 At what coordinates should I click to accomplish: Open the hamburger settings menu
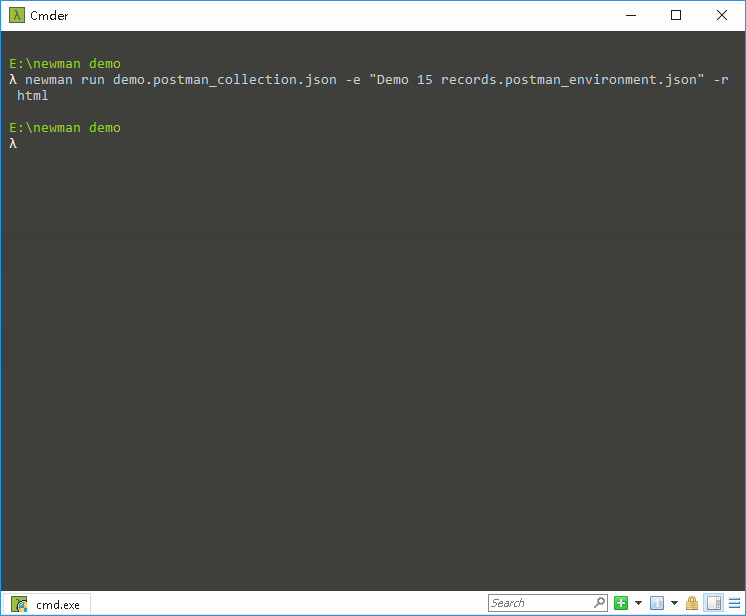735,603
